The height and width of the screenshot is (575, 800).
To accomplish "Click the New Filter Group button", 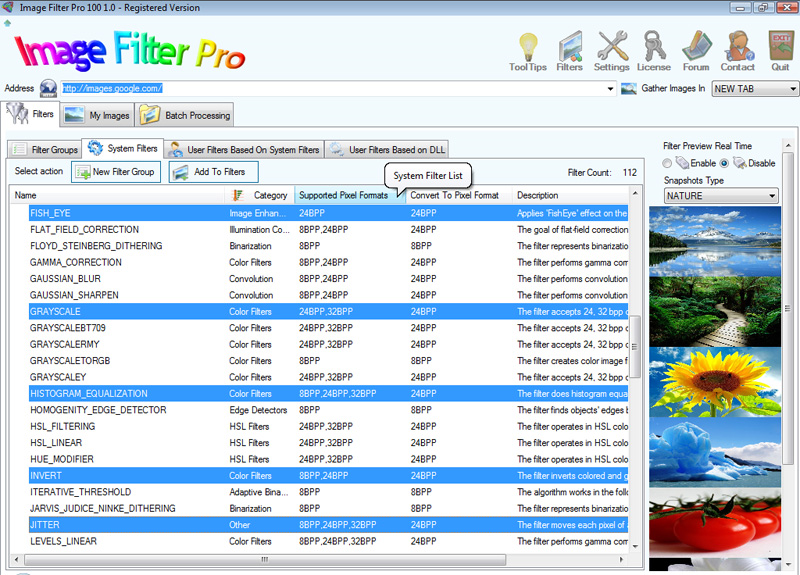I will click(116, 172).
